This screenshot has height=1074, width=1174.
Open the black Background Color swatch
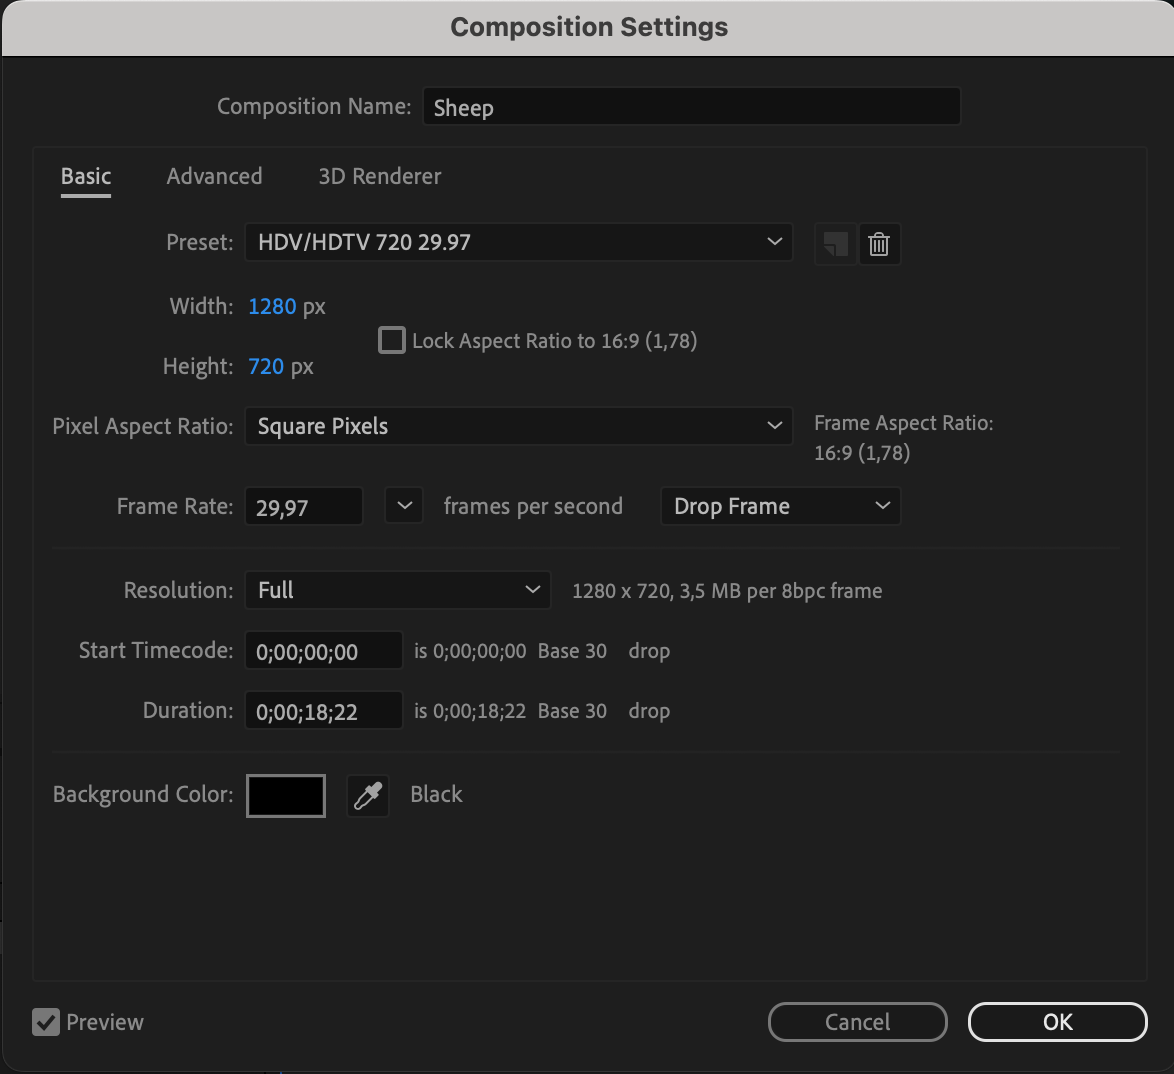(x=286, y=796)
